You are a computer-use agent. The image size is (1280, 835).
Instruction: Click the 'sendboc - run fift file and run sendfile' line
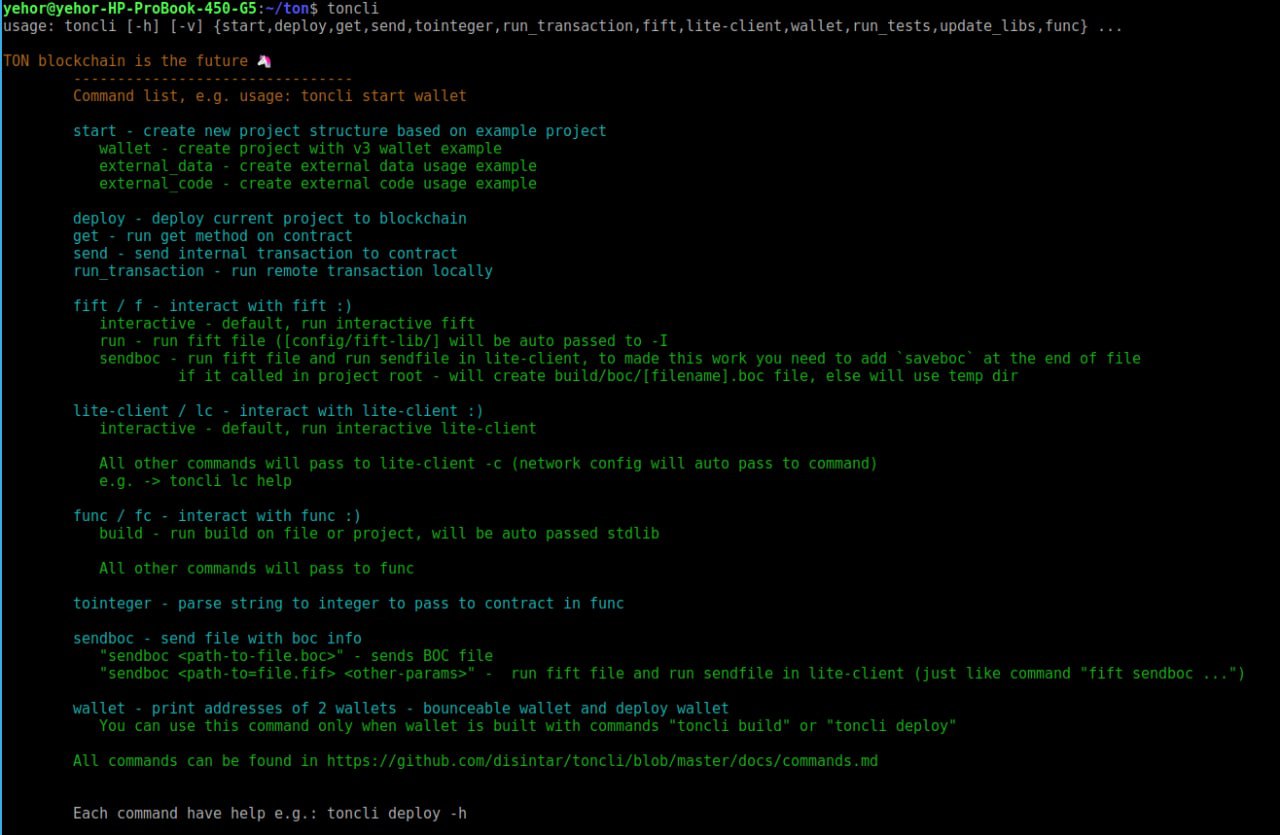pos(620,358)
